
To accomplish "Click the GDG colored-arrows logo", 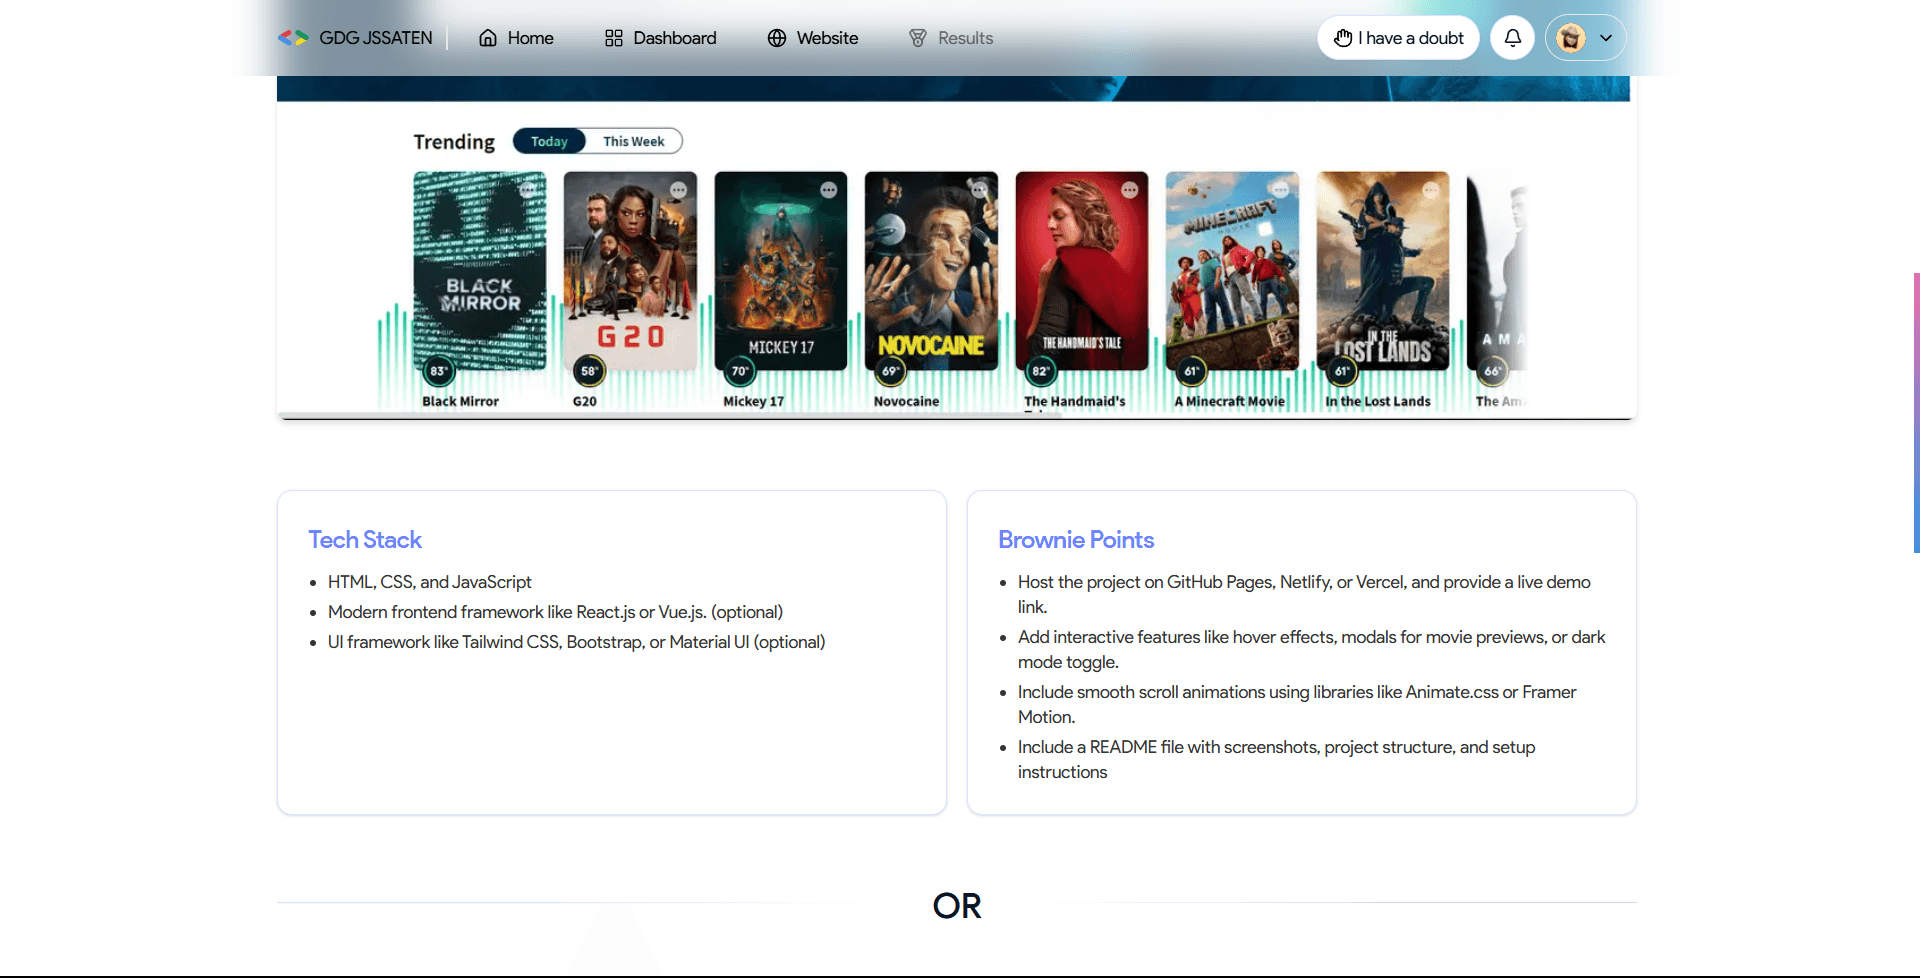I will point(293,37).
